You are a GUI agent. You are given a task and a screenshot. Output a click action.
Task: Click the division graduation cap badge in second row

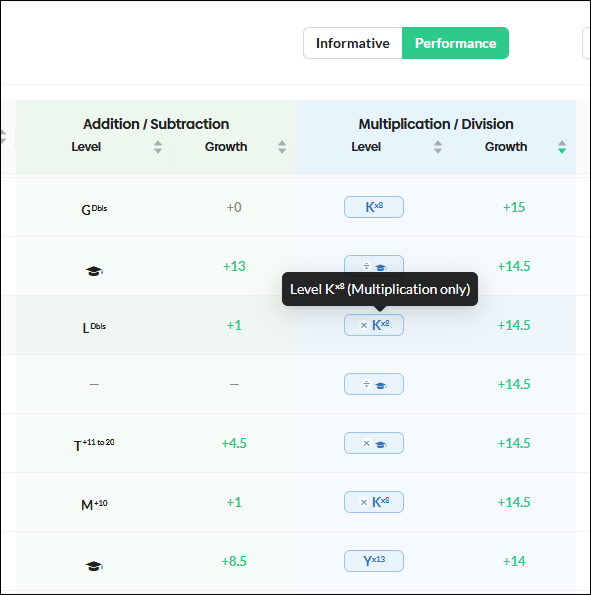coord(374,264)
